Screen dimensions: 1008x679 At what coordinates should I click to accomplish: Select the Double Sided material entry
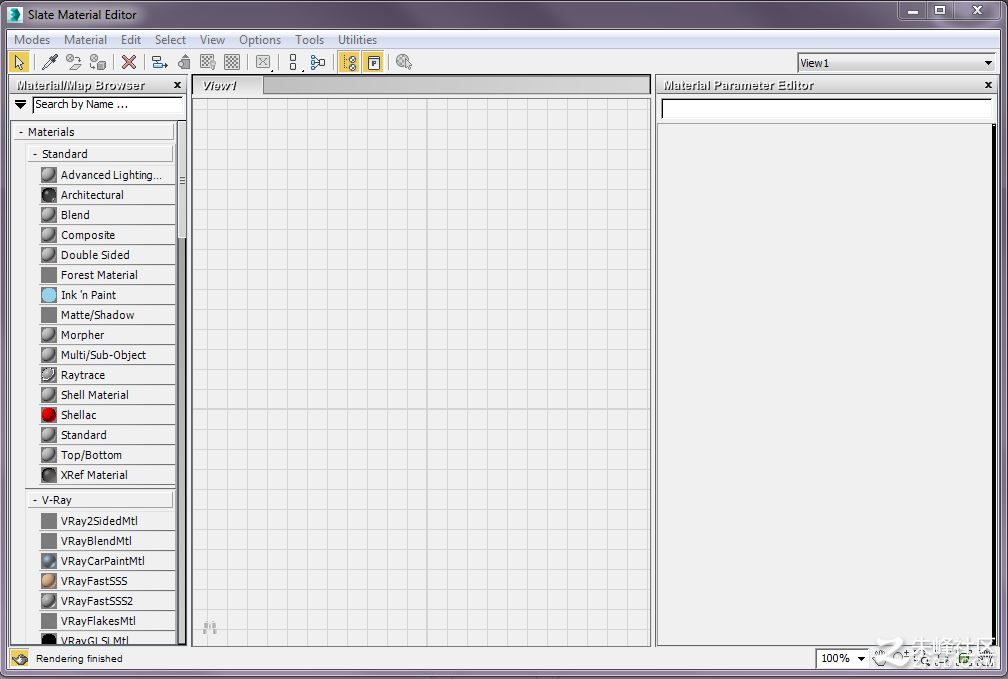pos(107,255)
